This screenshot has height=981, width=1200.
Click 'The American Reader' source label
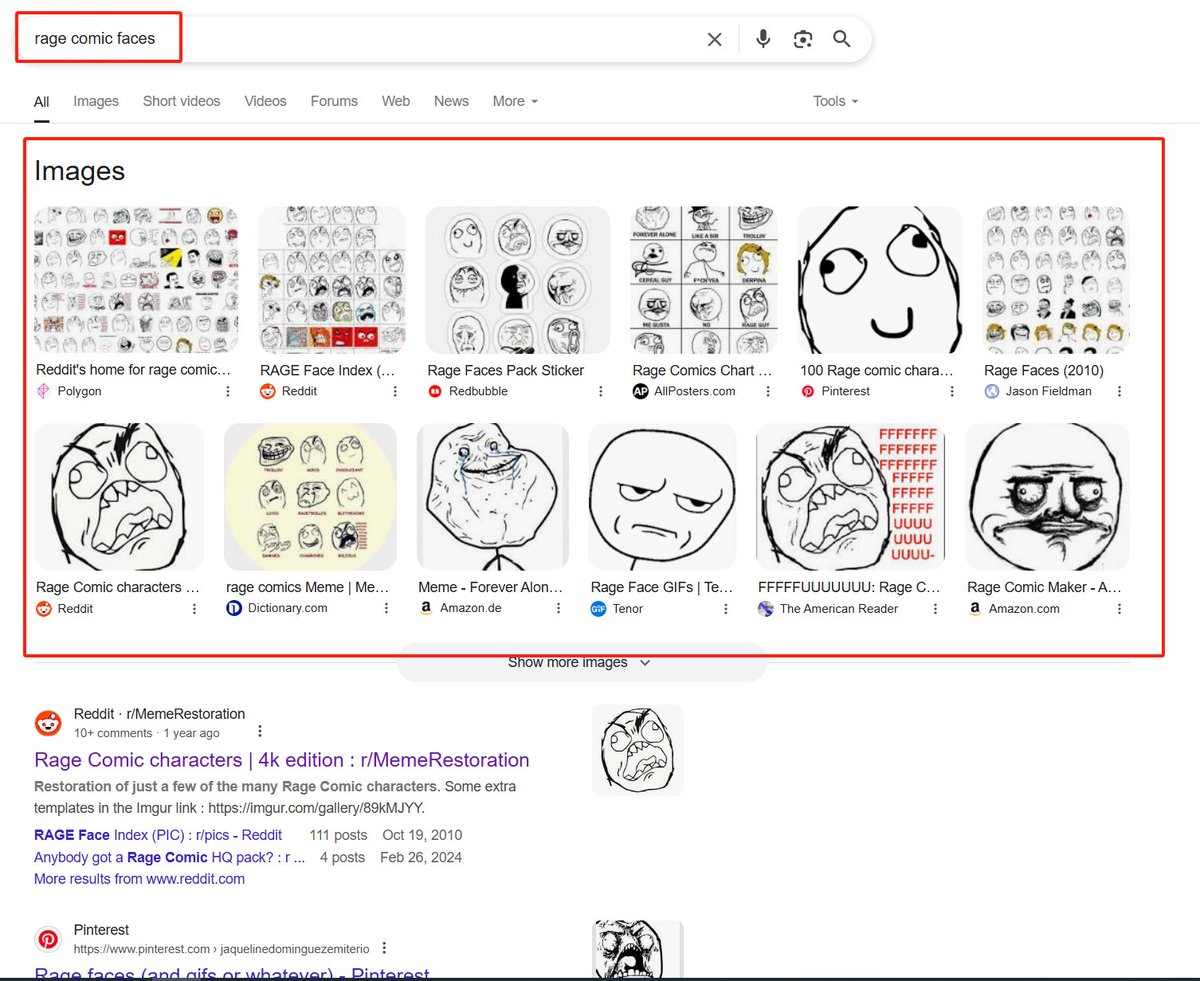tap(839, 608)
